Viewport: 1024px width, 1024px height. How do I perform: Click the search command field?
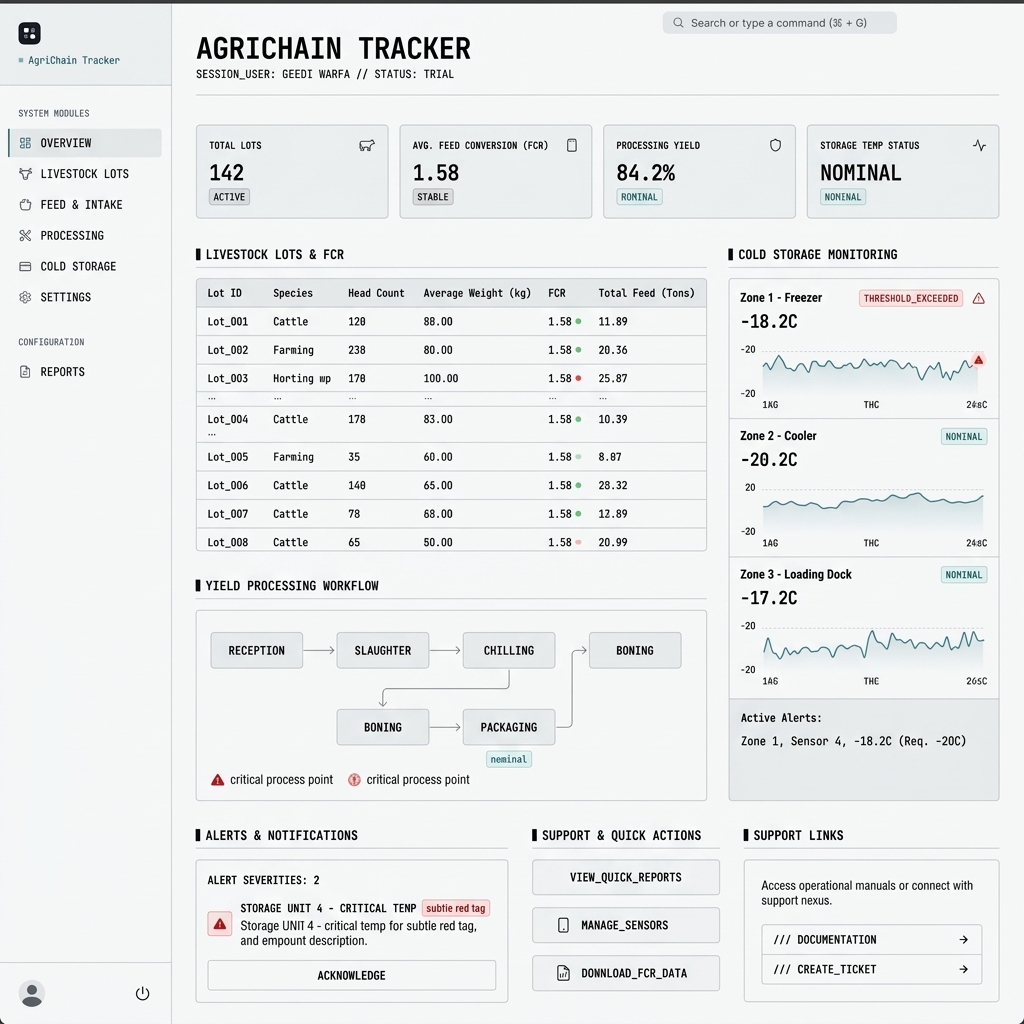click(779, 22)
